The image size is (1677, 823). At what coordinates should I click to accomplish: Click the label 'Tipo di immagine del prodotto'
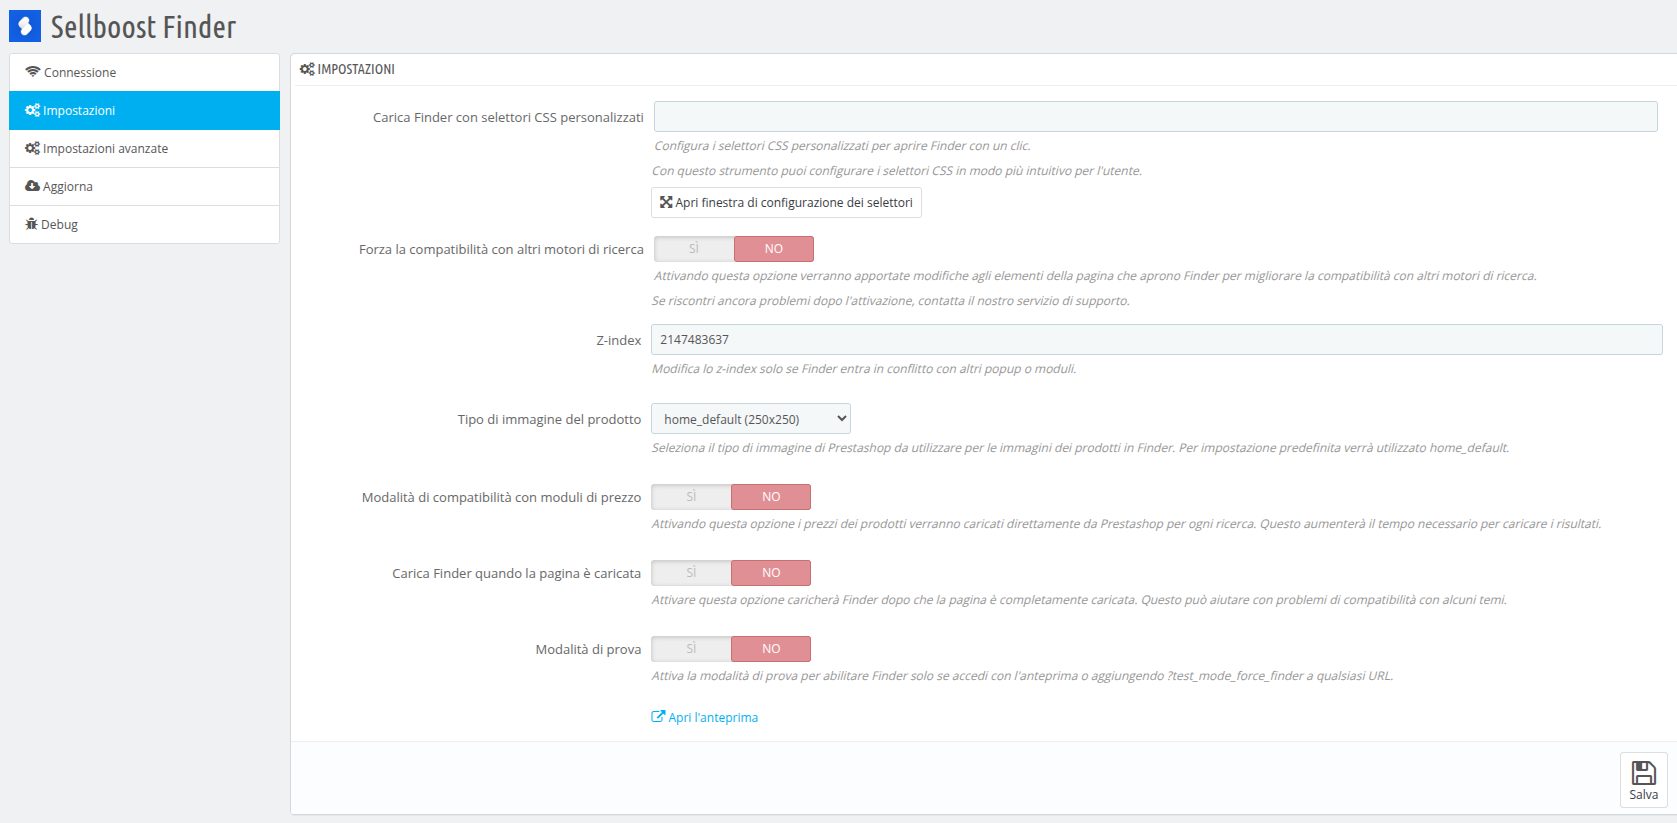pos(549,419)
